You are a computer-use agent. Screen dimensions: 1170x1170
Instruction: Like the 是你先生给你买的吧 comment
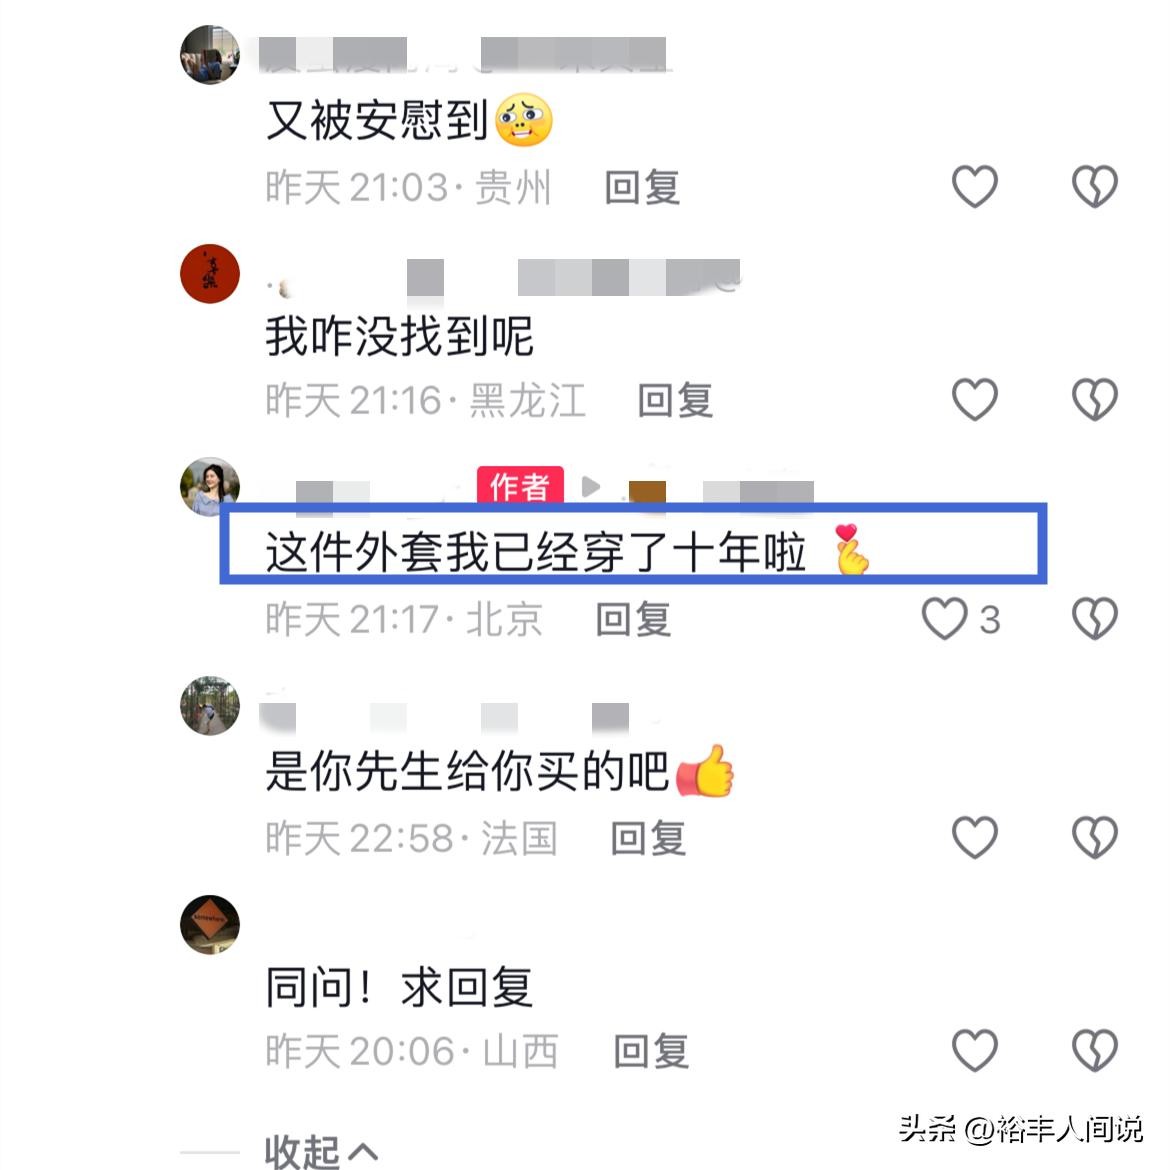click(x=975, y=837)
